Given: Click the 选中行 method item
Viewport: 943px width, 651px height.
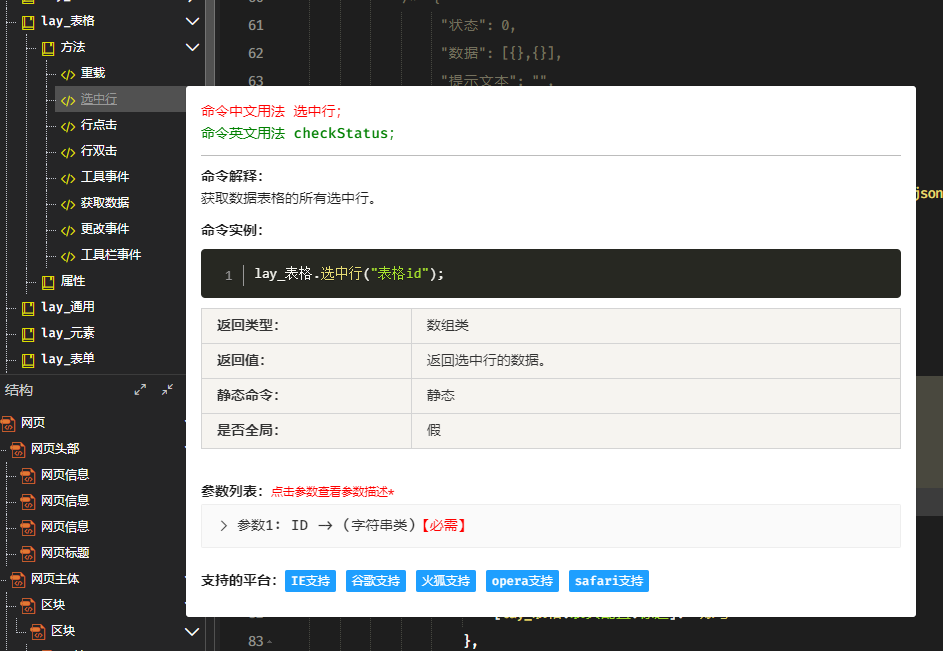Looking at the screenshot, I should click(99, 99).
